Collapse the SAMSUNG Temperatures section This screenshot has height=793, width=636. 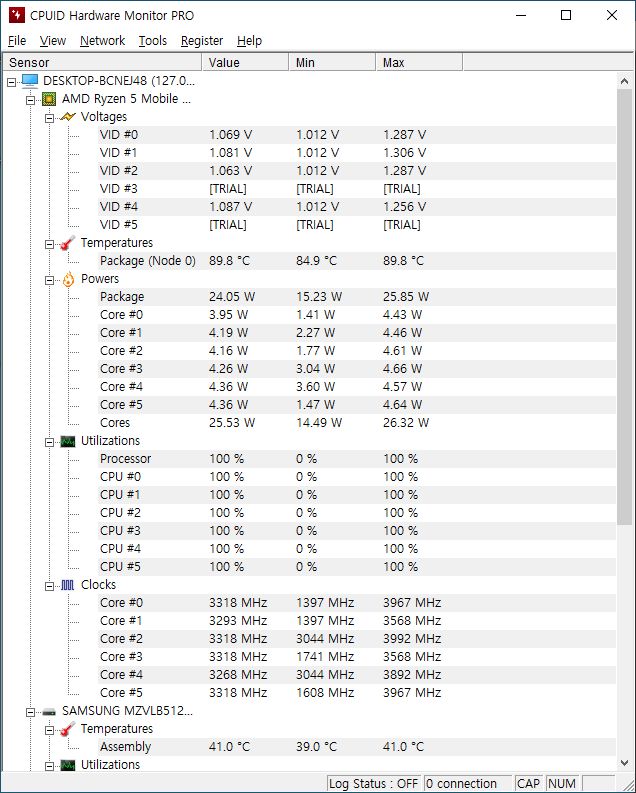pos(49,730)
